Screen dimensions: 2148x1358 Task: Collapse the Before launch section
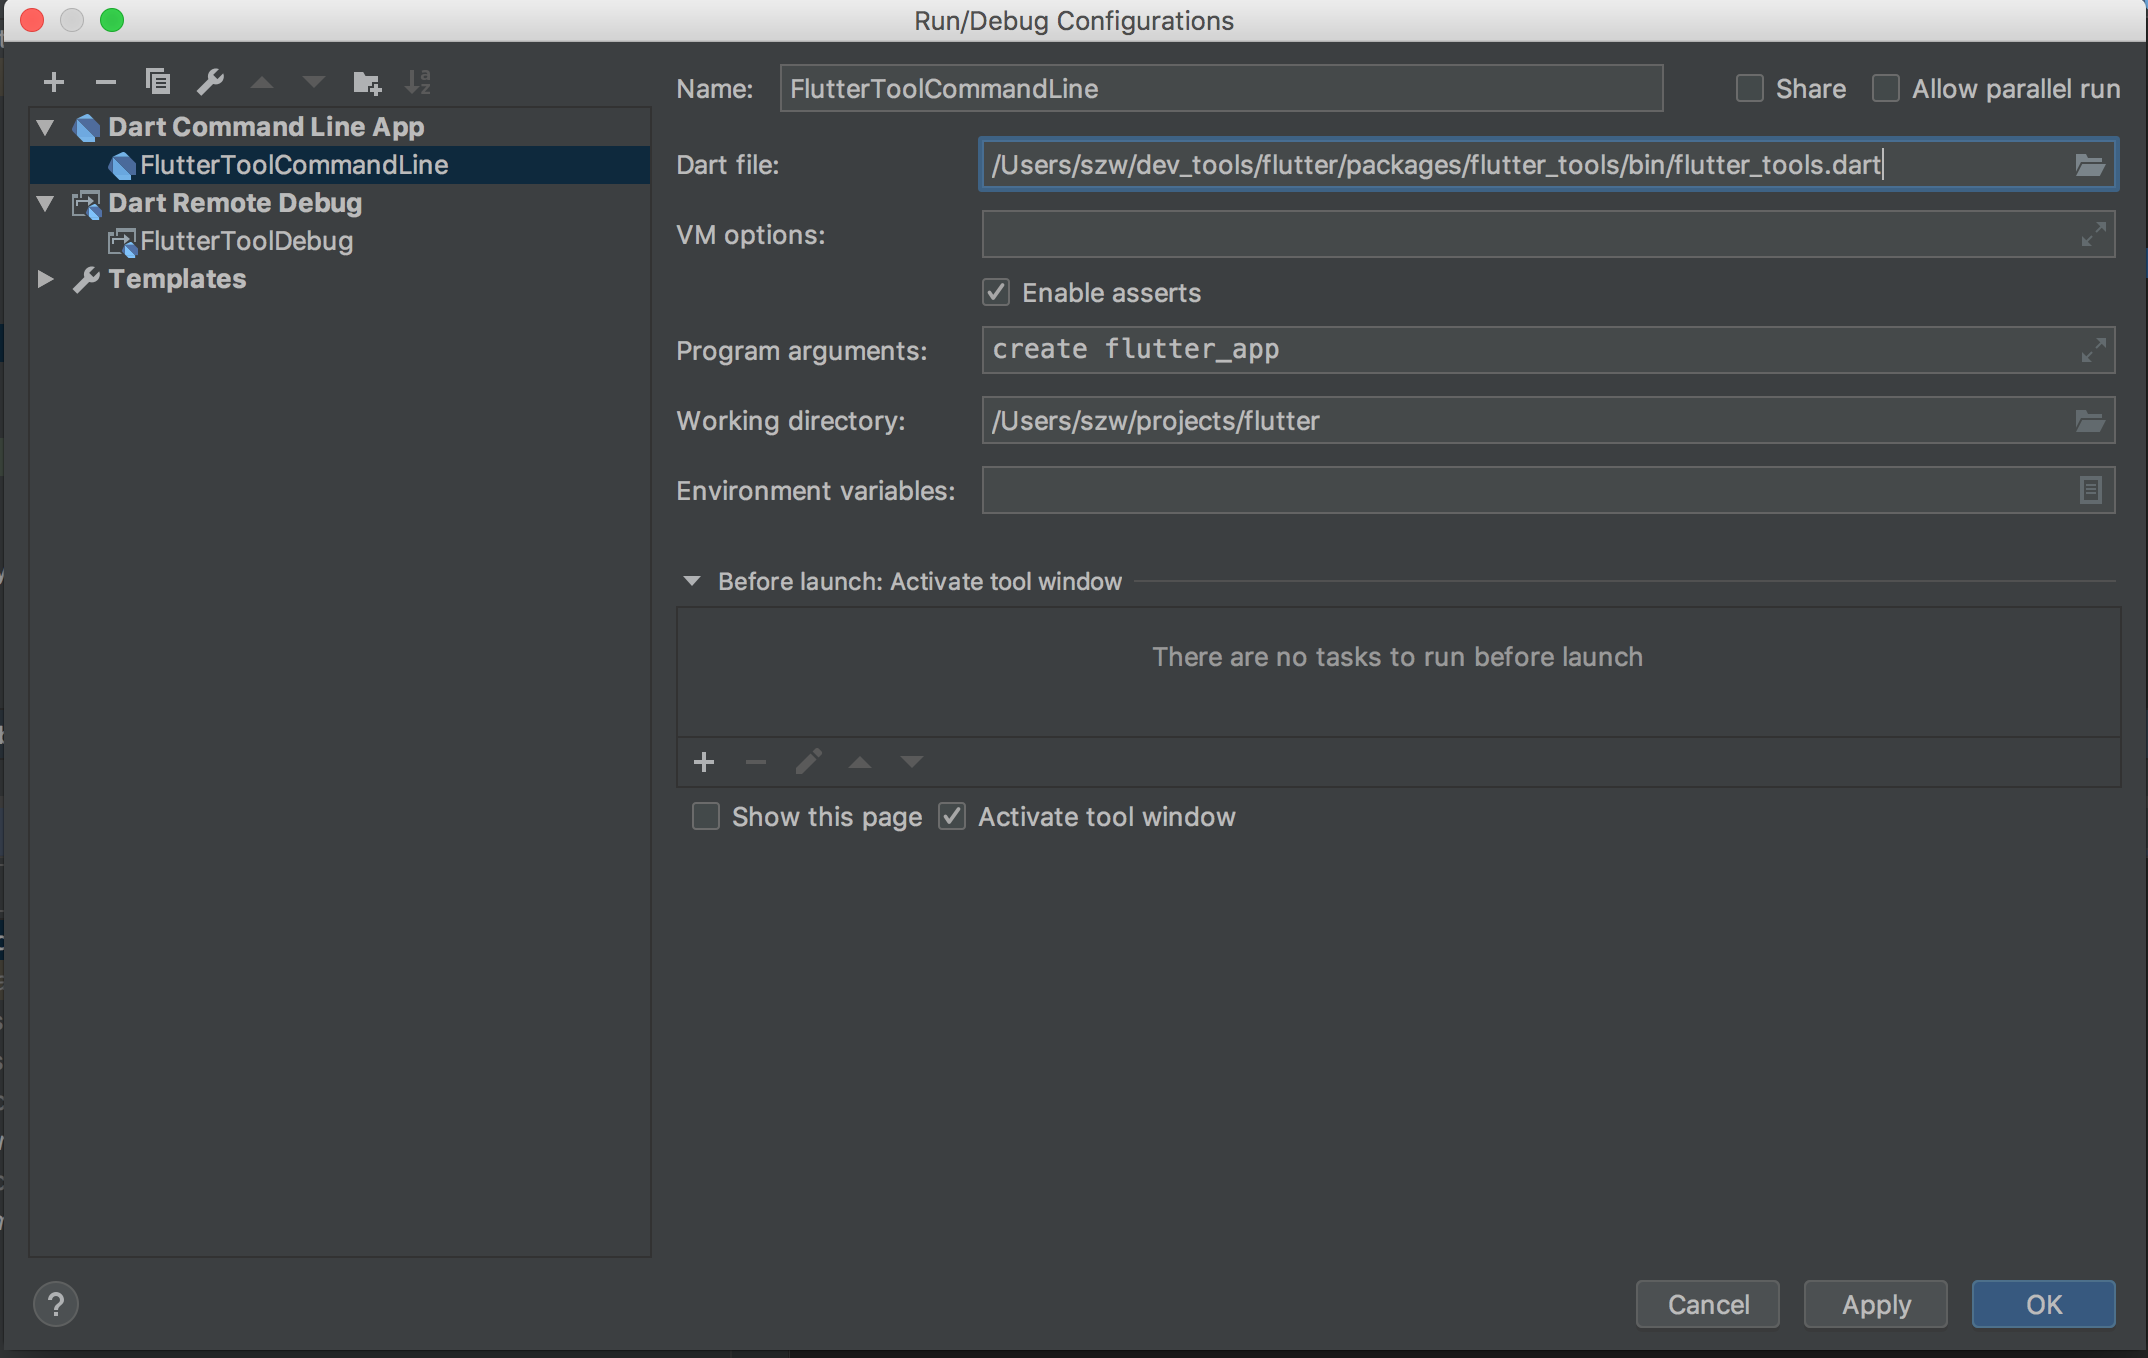pos(692,581)
